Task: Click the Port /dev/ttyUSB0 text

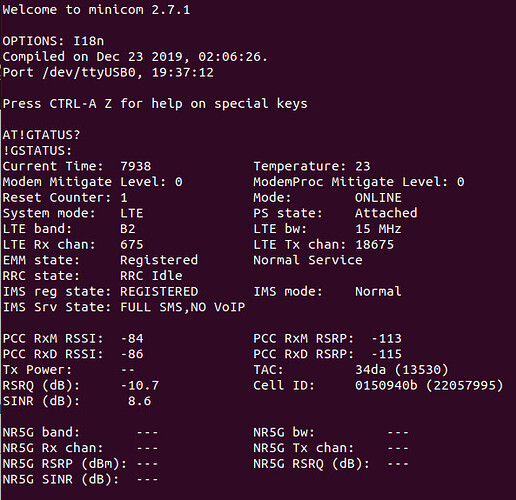Action: (69, 72)
